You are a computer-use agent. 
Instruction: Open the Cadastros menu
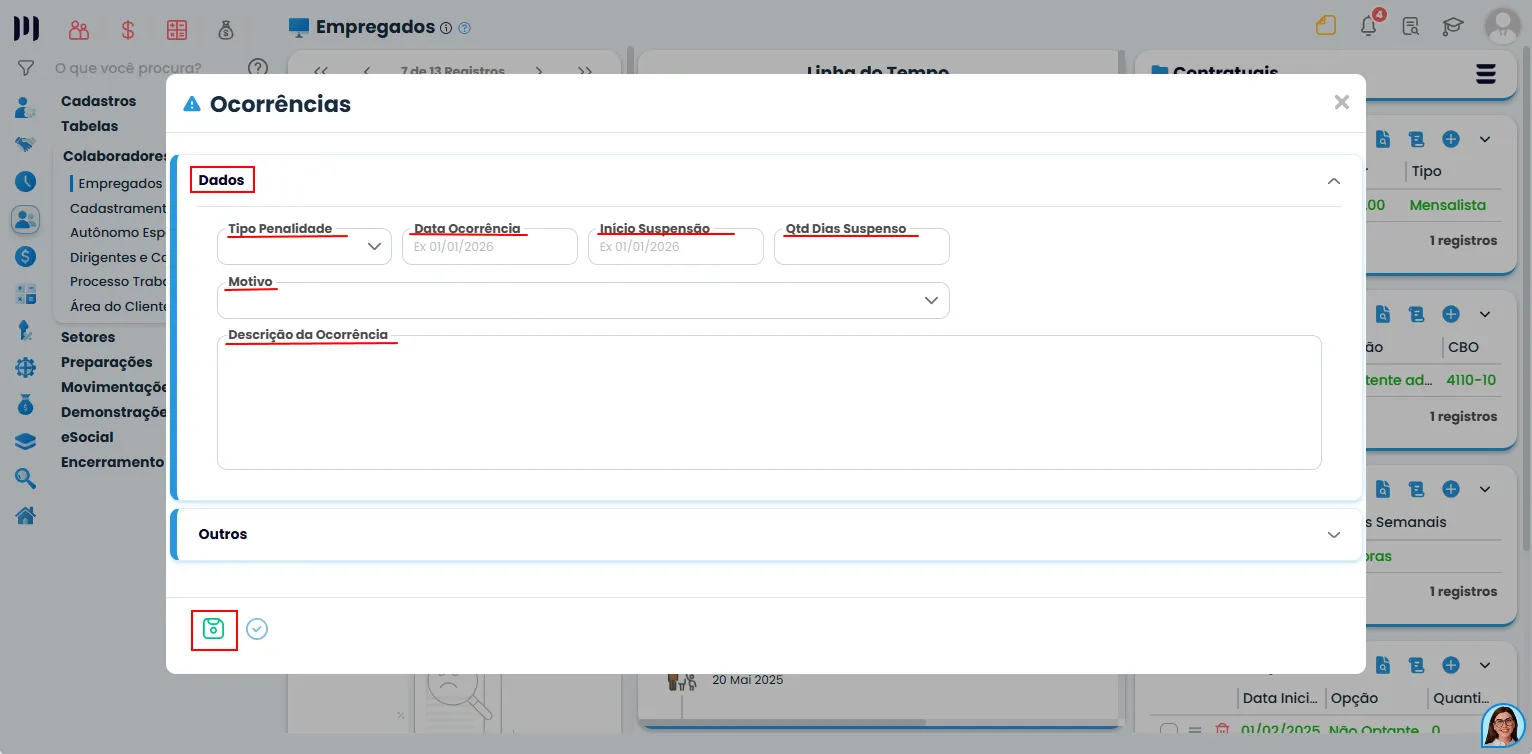98,101
